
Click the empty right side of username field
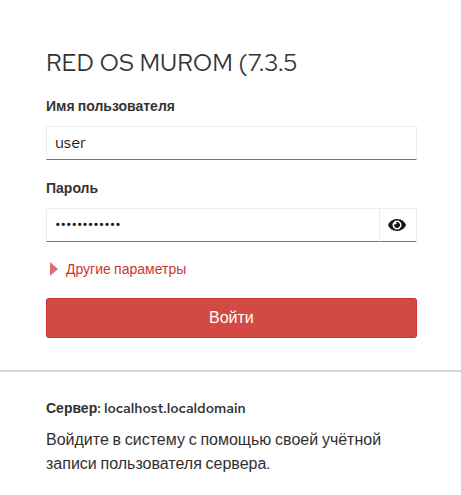(252, 143)
